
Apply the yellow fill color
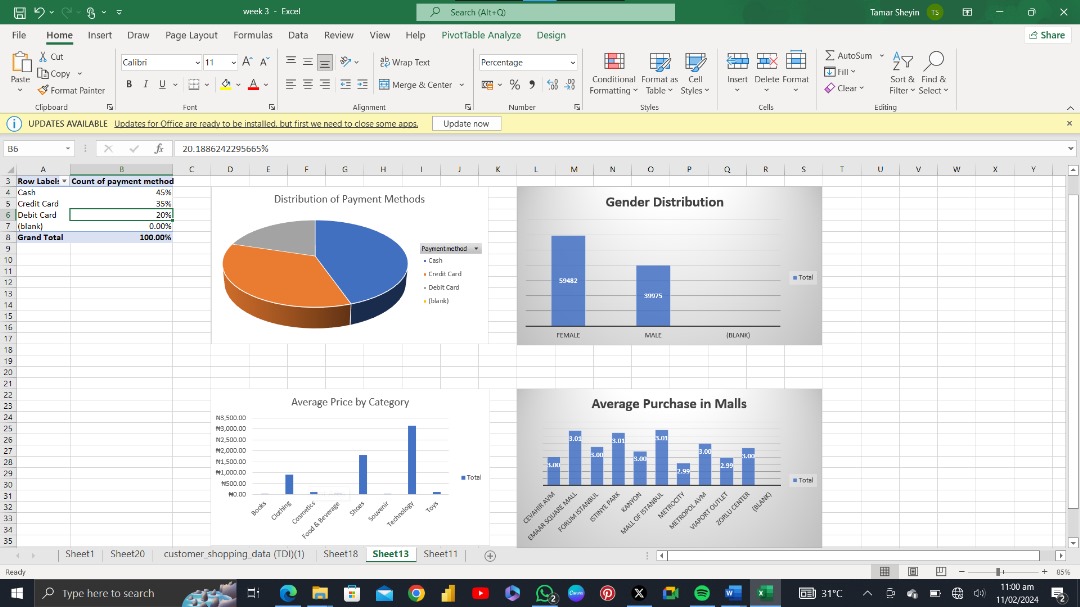(225, 84)
